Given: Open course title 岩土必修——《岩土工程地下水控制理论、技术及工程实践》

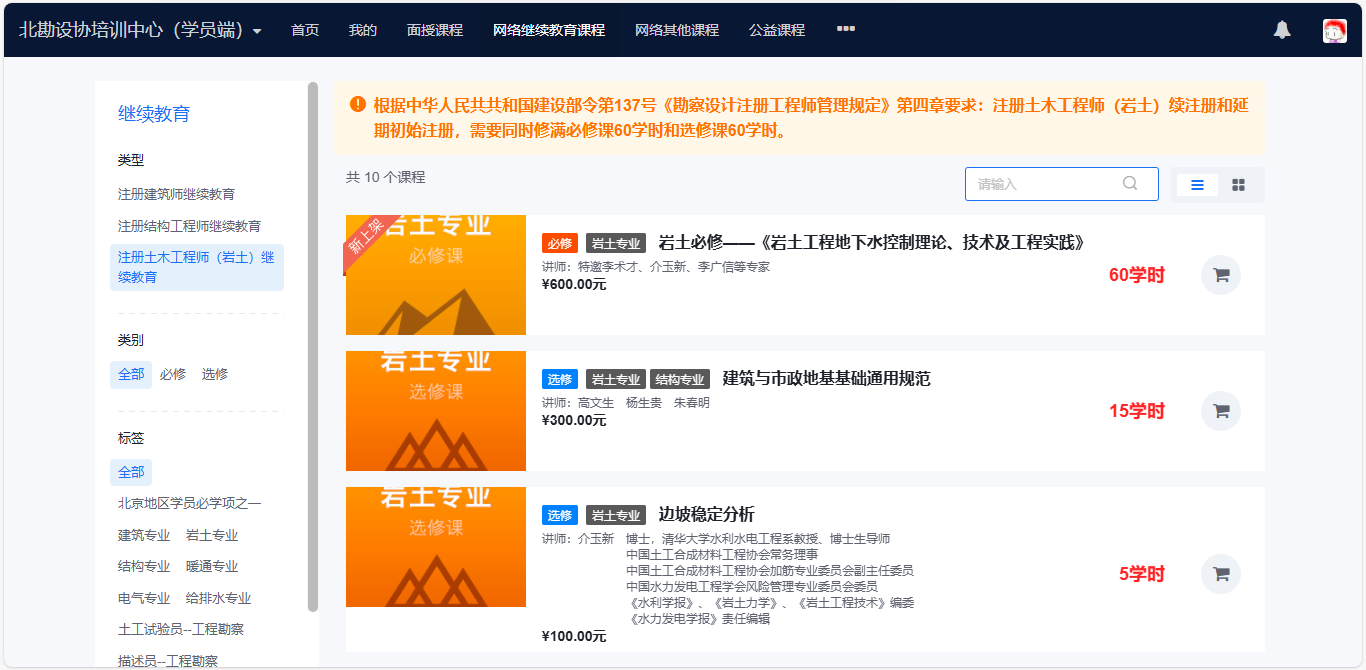Looking at the screenshot, I should coord(871,243).
